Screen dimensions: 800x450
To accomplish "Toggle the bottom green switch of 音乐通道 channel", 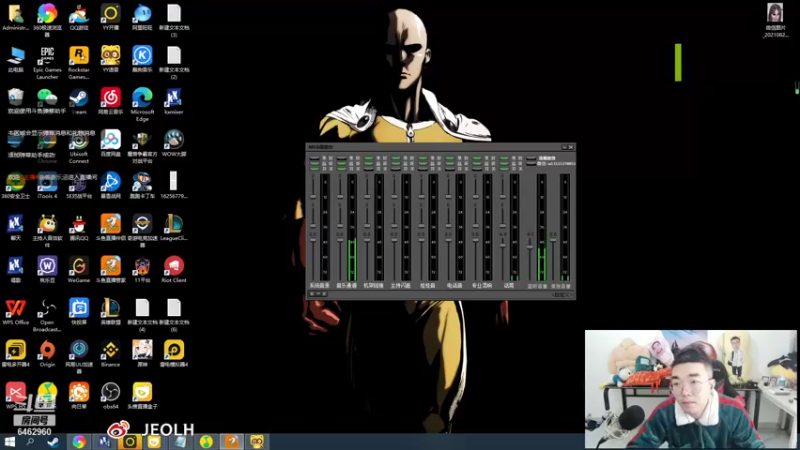I will [x=341, y=168].
